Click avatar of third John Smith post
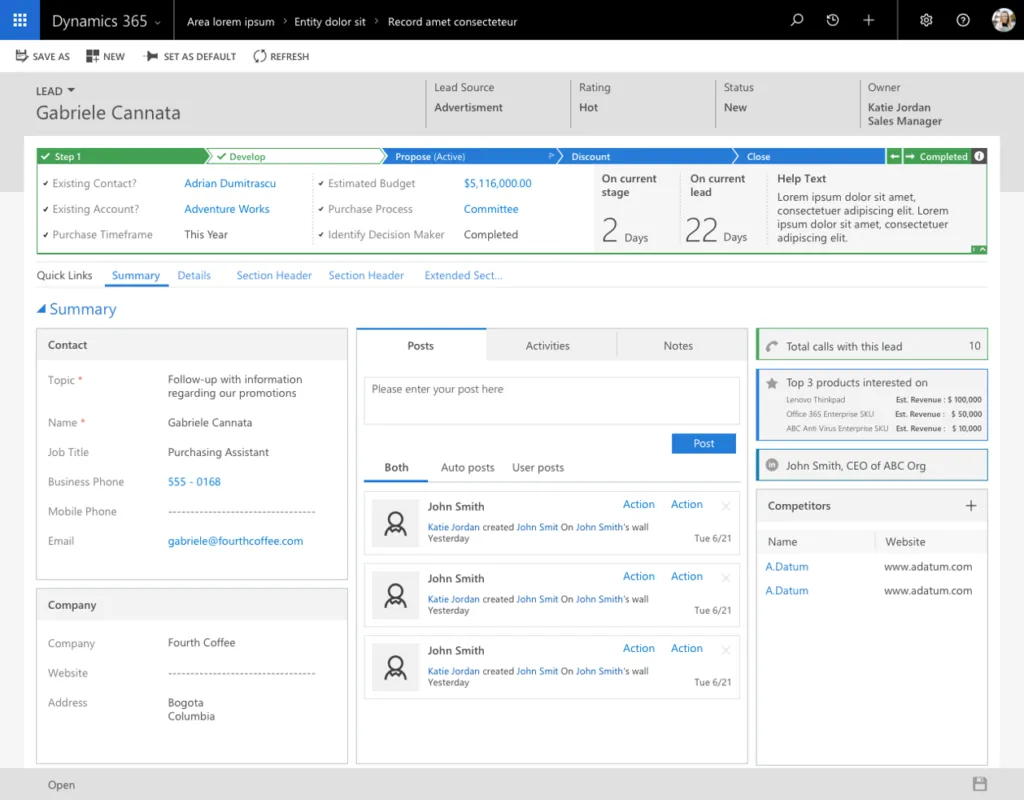1024x800 pixels. (x=395, y=667)
